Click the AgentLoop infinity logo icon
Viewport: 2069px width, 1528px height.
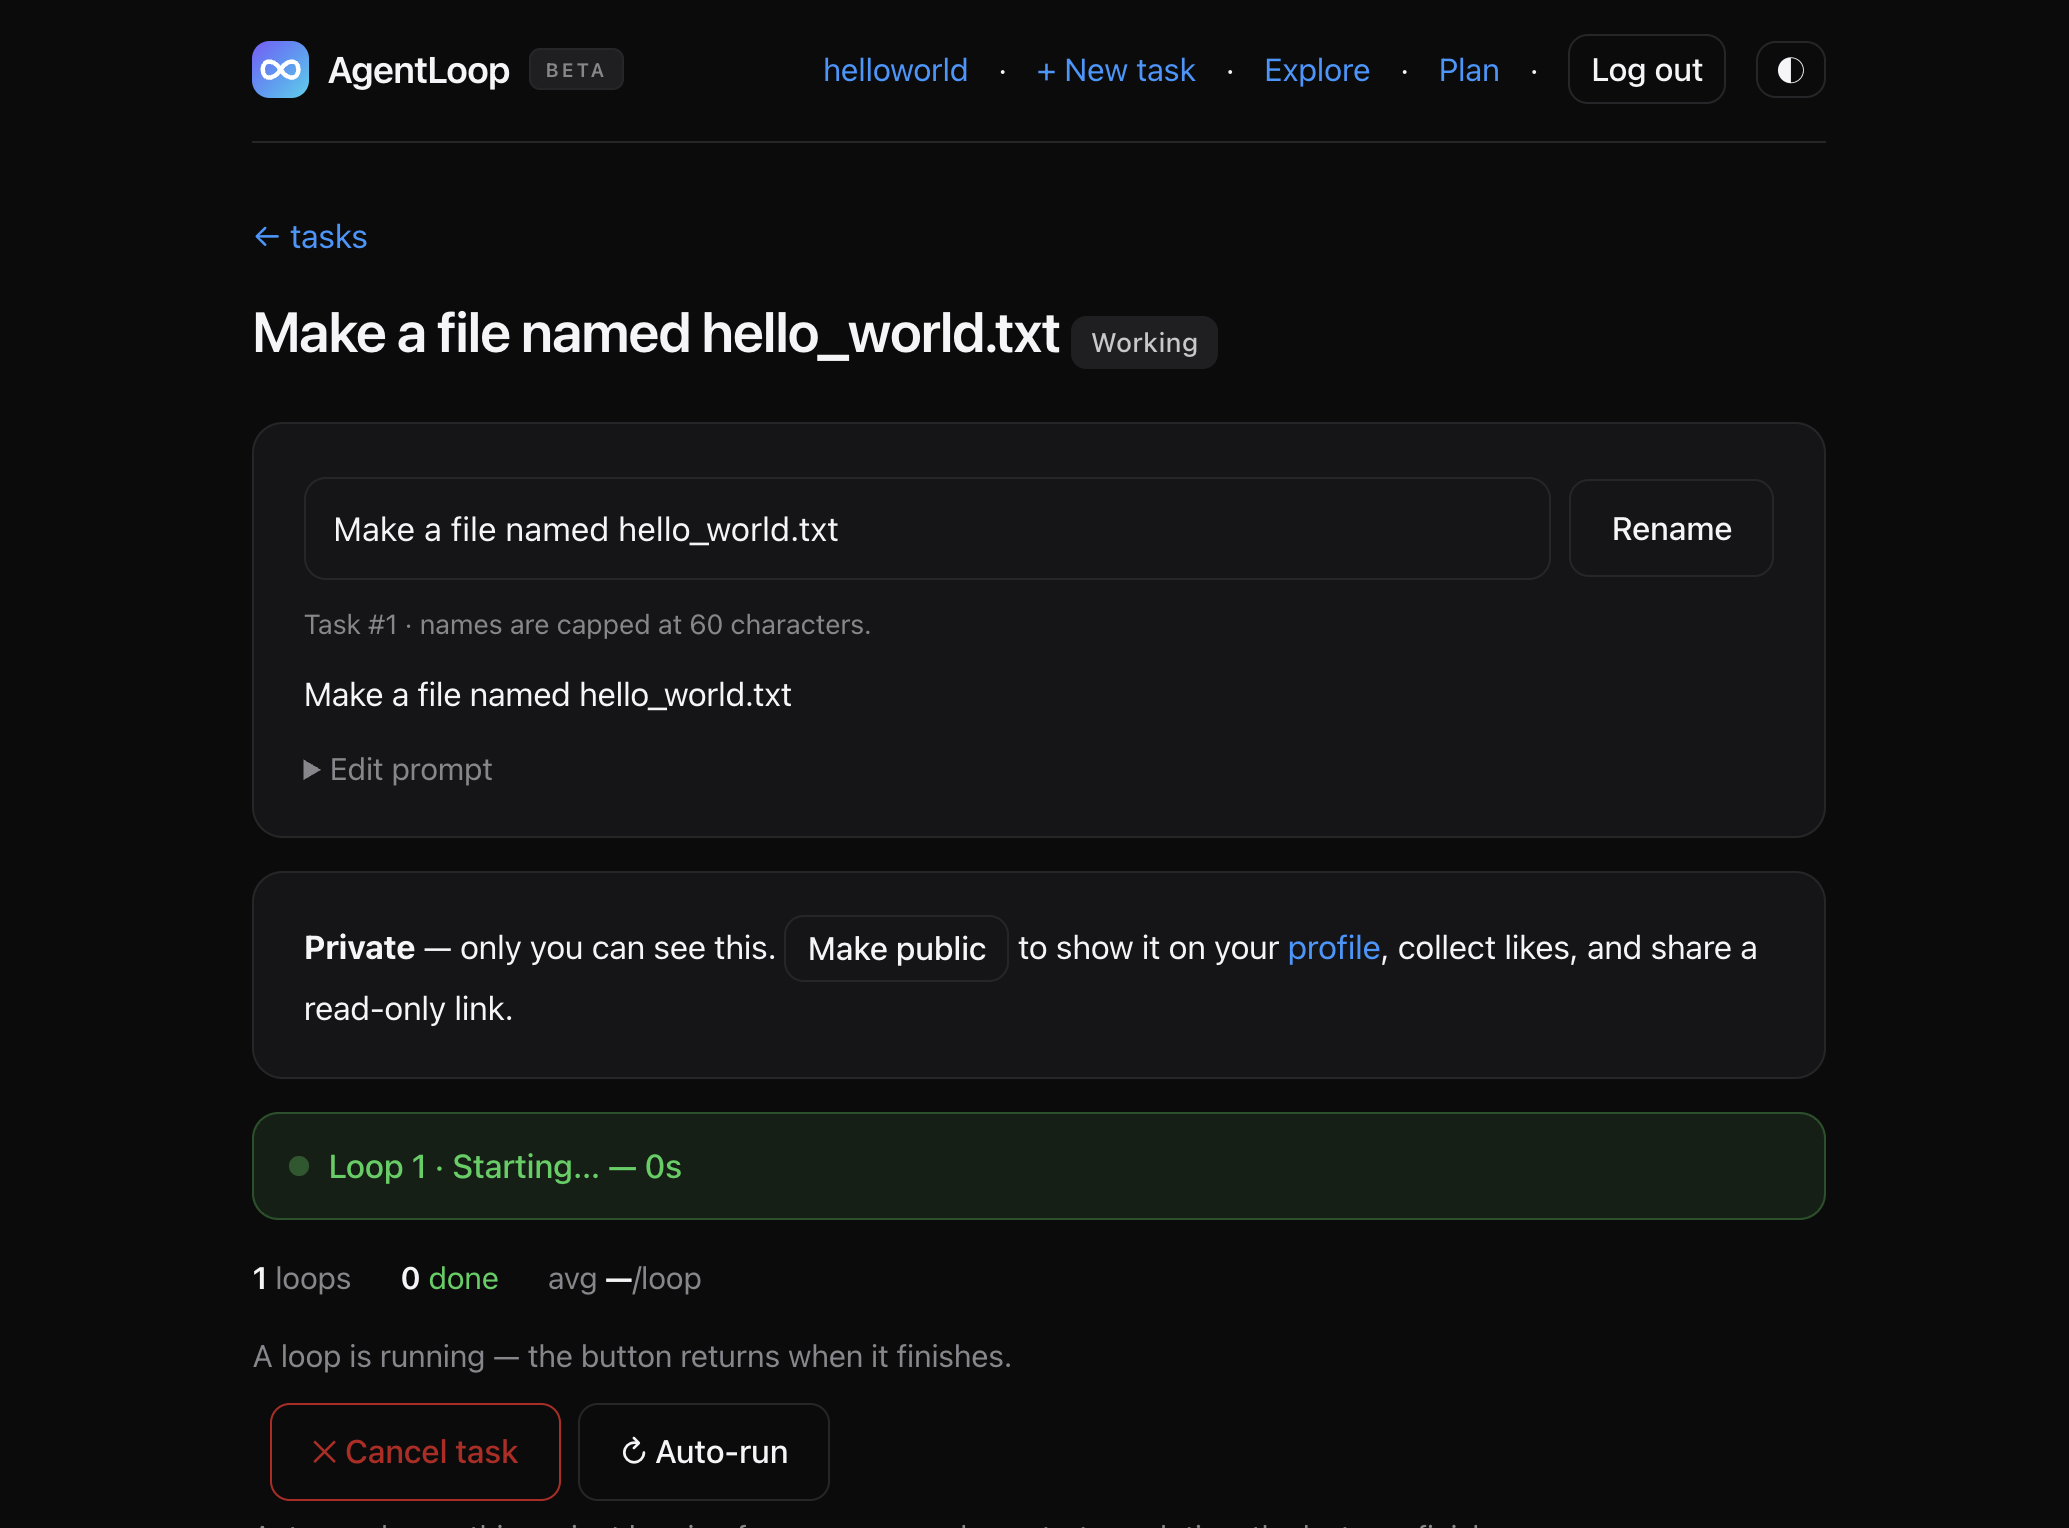(x=280, y=70)
